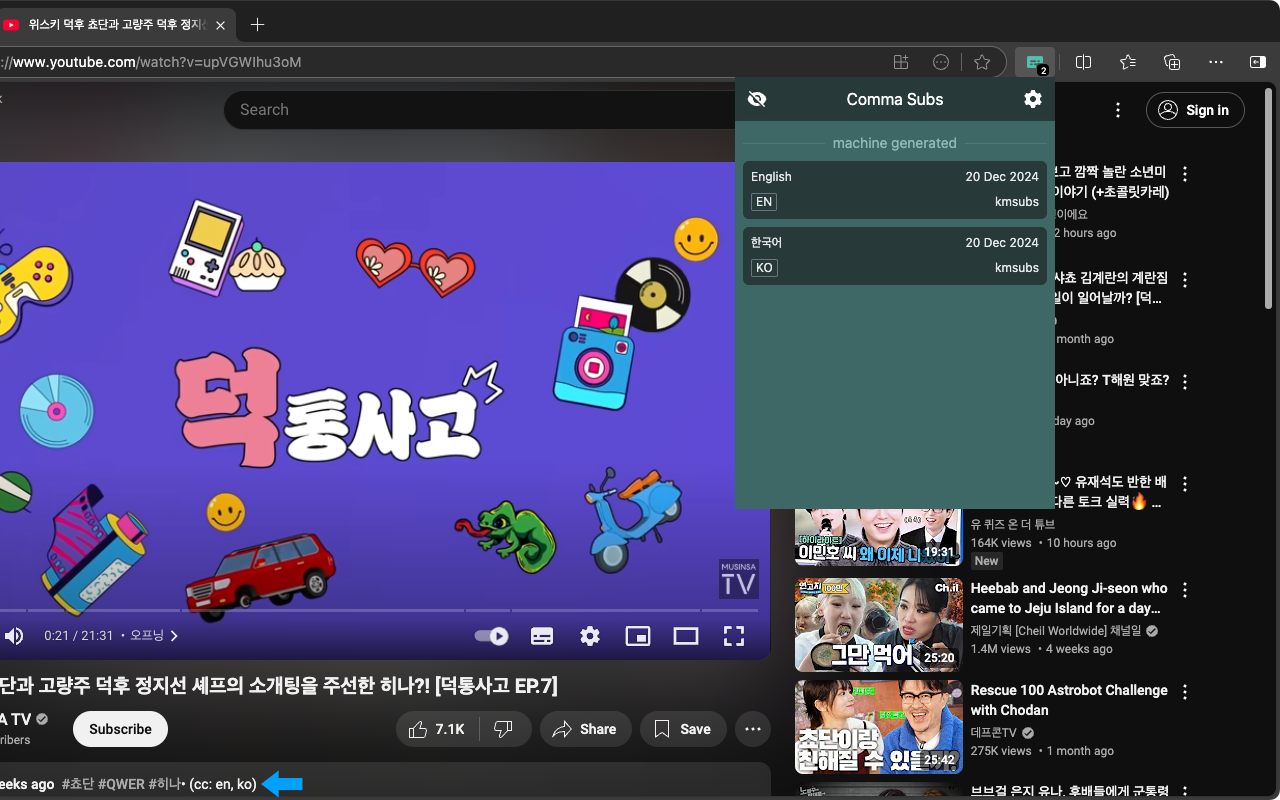Open the 유 퀴즈 온 더 튜브 channel
The height and width of the screenshot is (800, 1280).
[1012, 524]
